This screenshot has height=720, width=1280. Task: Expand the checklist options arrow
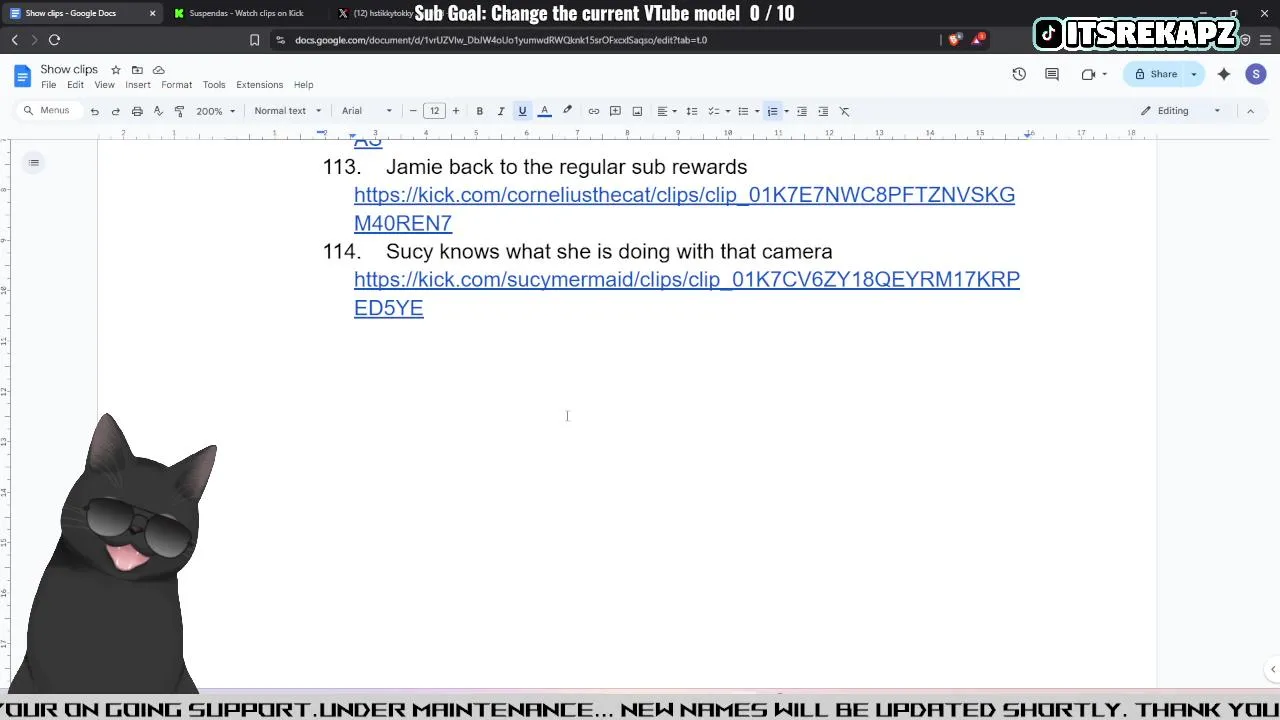point(727,111)
